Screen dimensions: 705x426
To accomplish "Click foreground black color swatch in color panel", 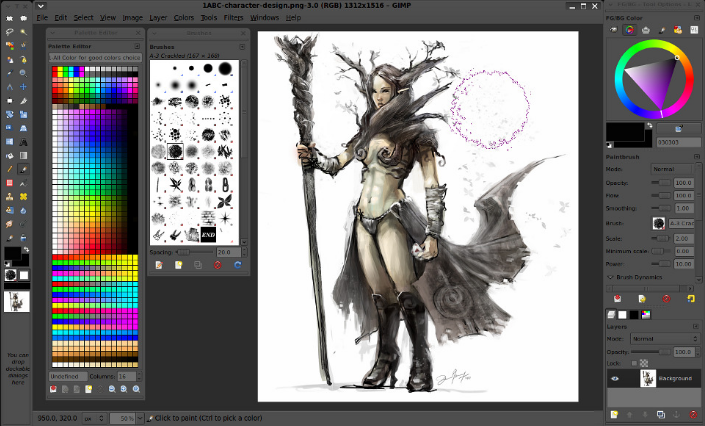I will pyautogui.click(x=625, y=132).
